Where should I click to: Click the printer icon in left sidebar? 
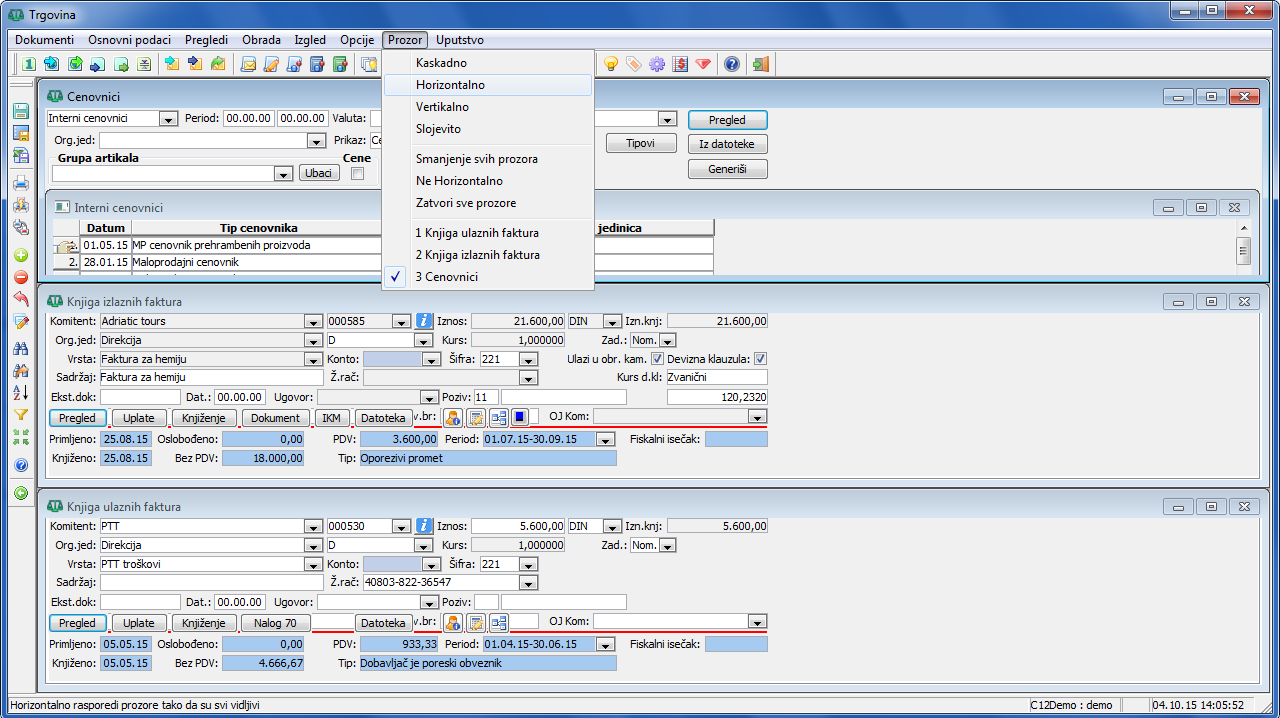(x=21, y=183)
